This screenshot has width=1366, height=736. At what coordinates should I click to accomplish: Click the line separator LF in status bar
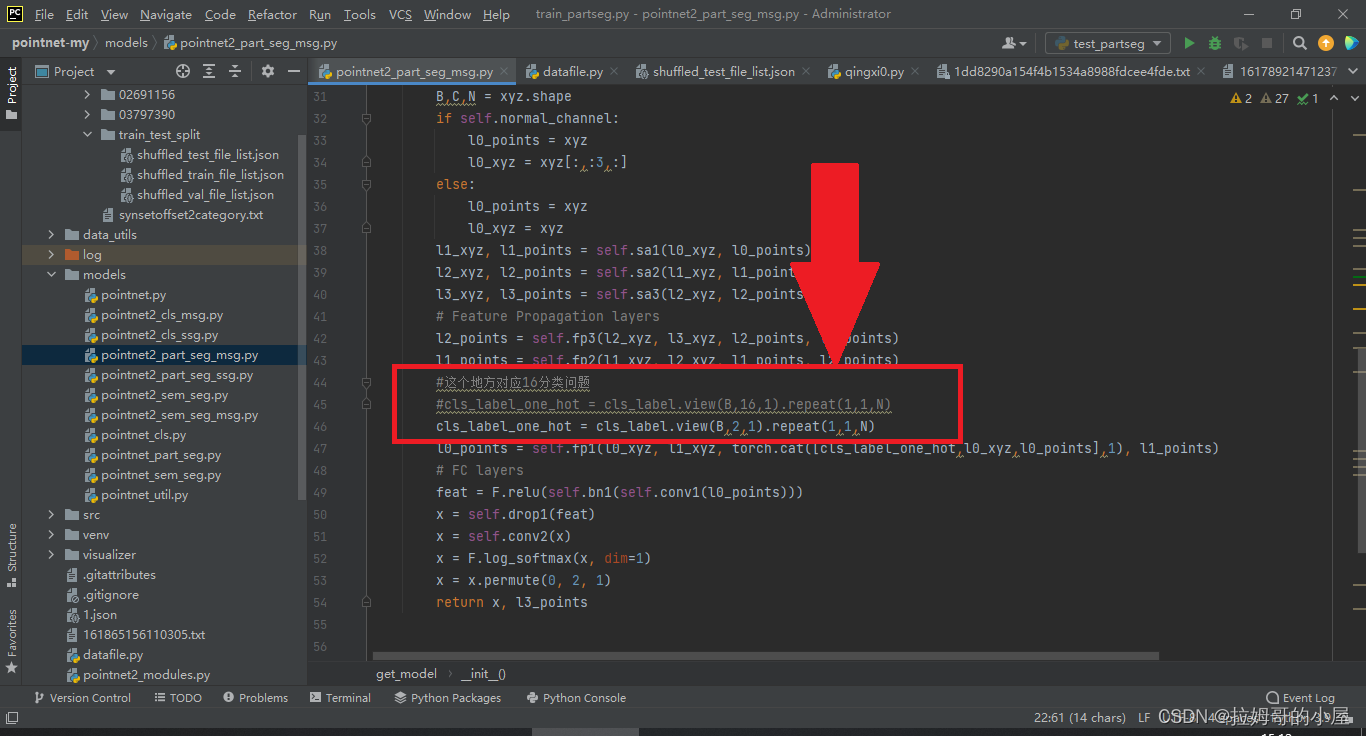(1145, 717)
